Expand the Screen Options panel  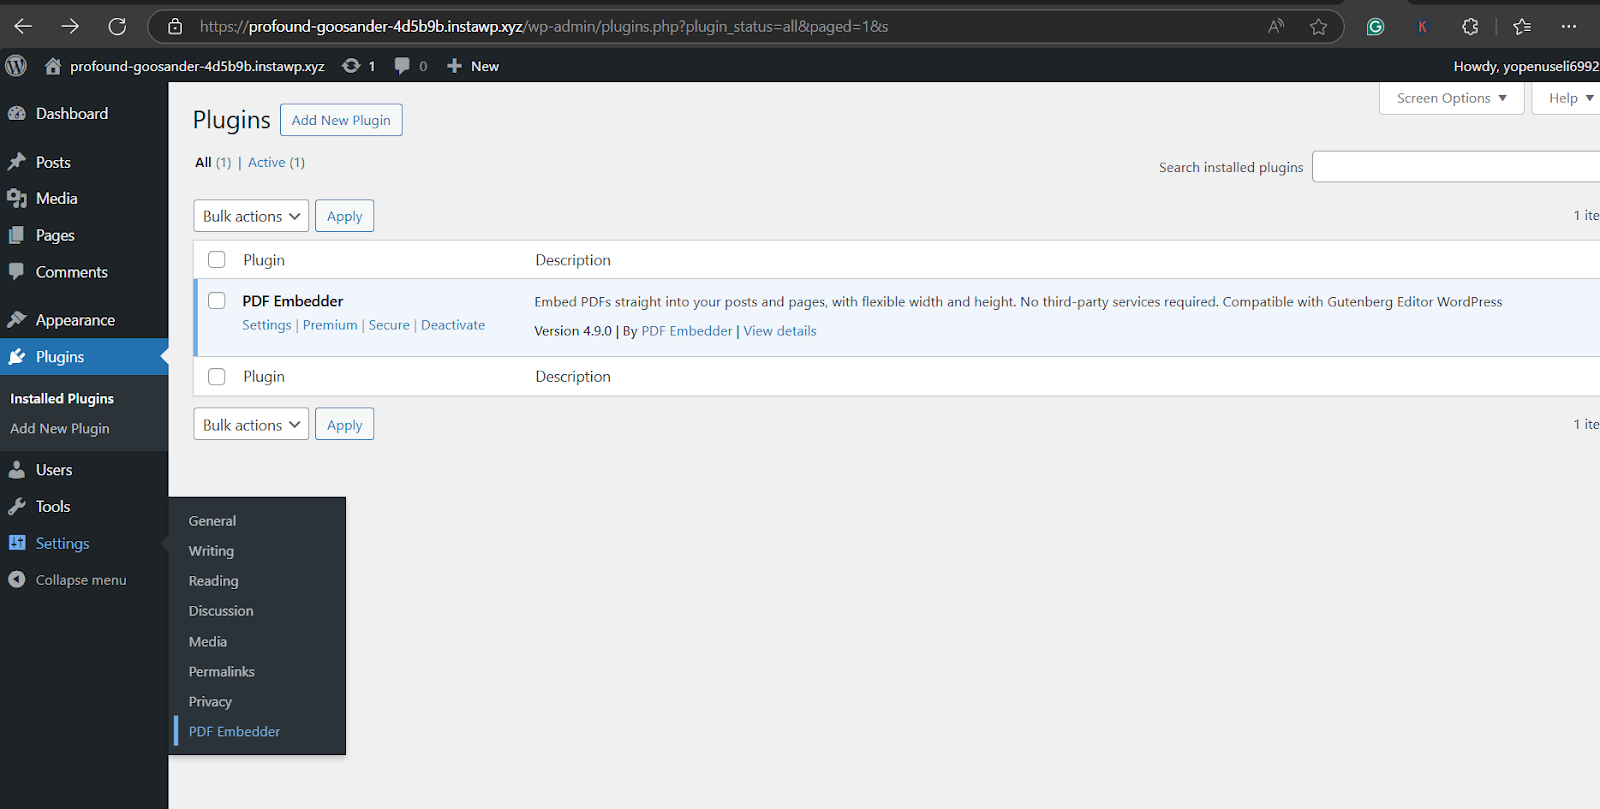pos(1452,98)
